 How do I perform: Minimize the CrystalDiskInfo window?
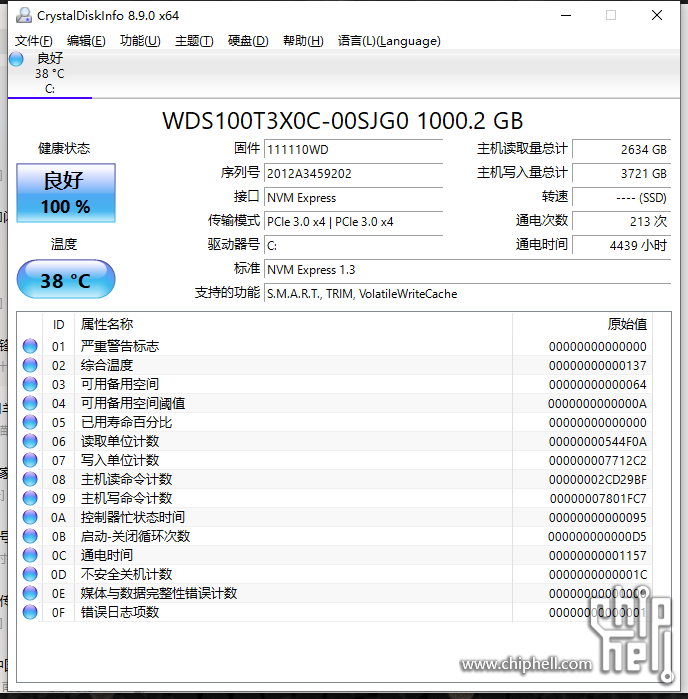point(566,16)
